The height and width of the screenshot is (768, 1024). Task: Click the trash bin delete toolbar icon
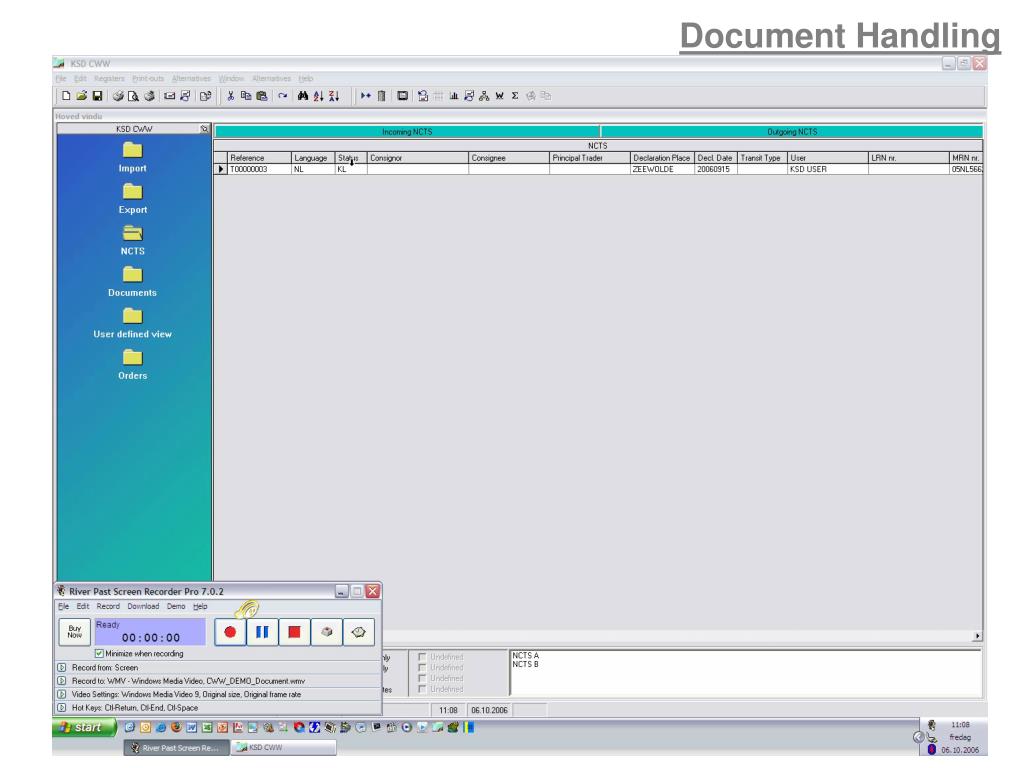coord(381,96)
